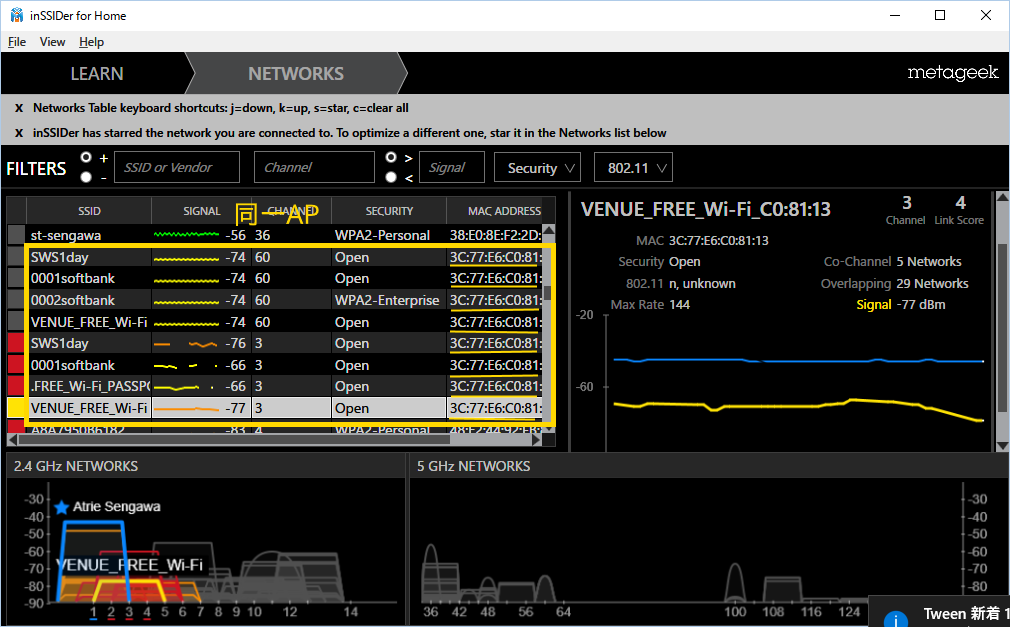Select the plus include filter radio button

[x=86, y=157]
